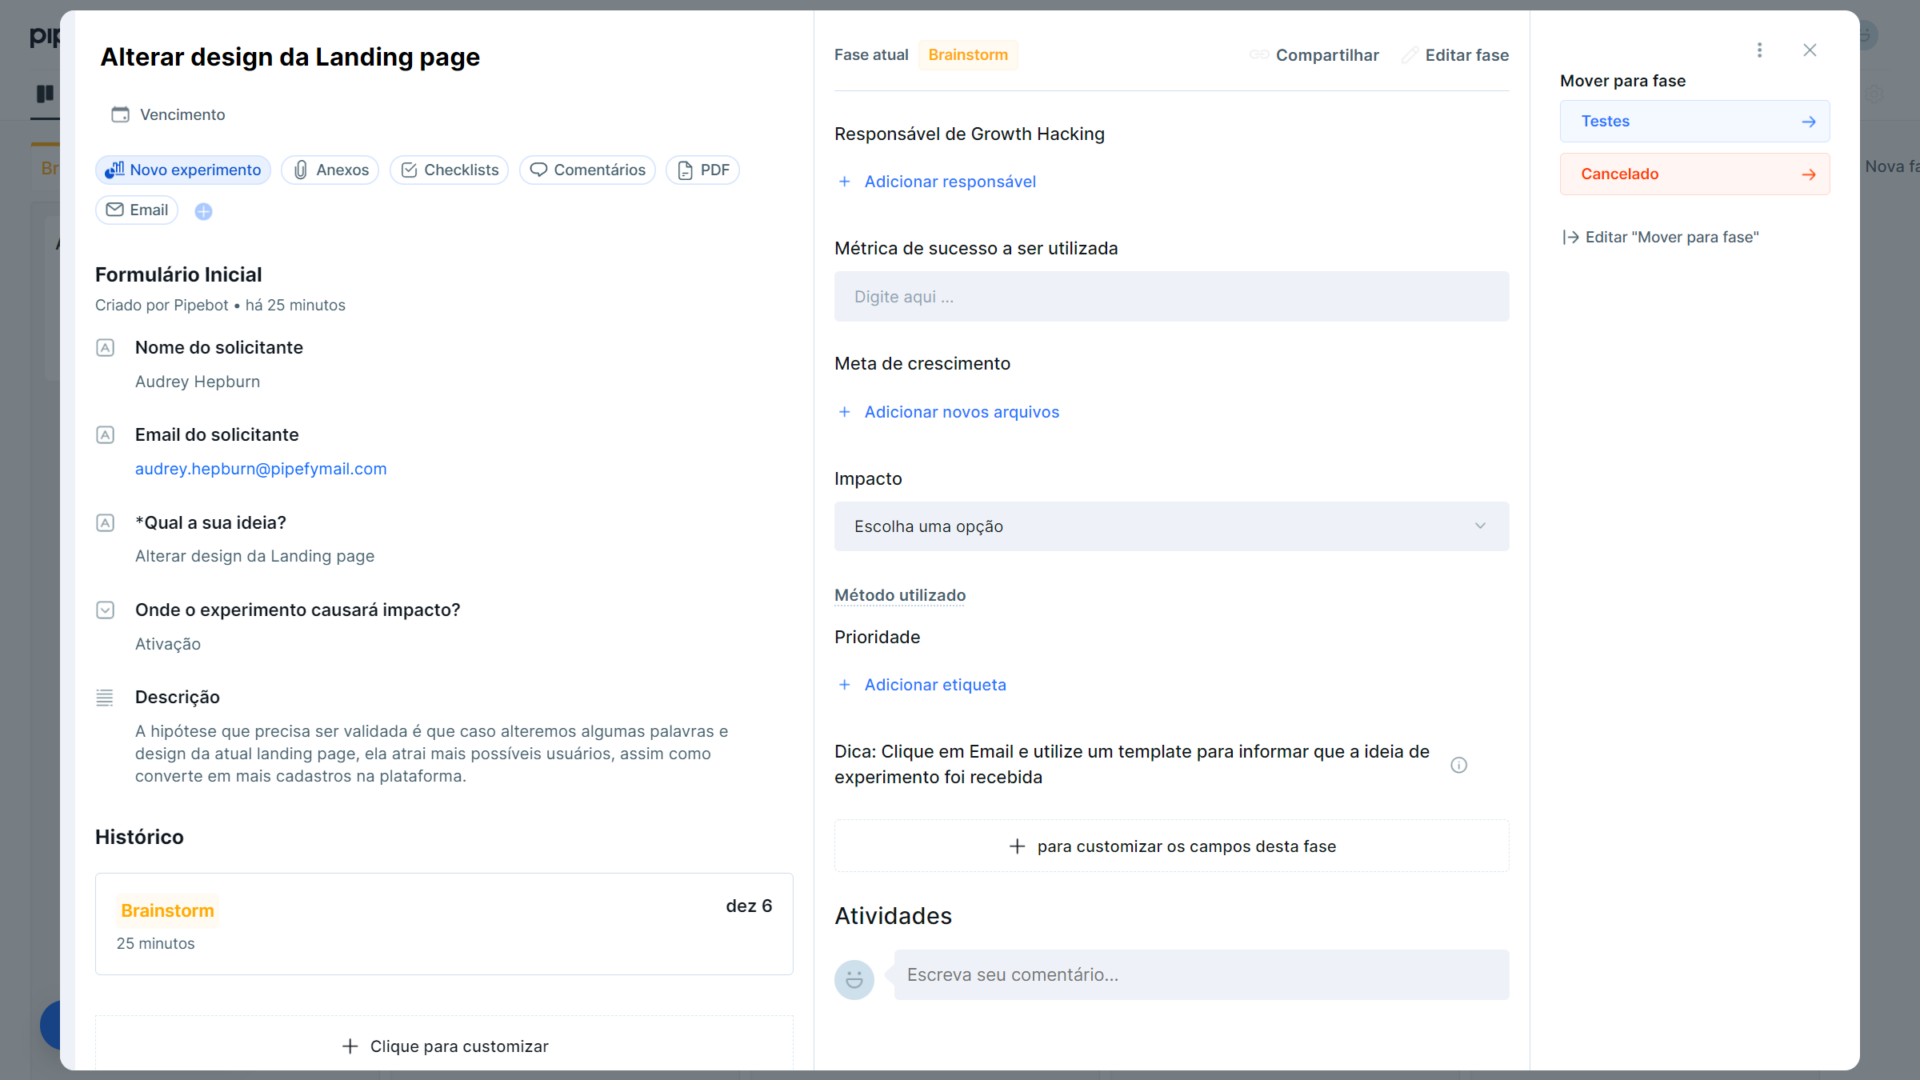Viewport: 1920px width, 1080px height.
Task: Export the card as PDF
Action: tap(703, 169)
